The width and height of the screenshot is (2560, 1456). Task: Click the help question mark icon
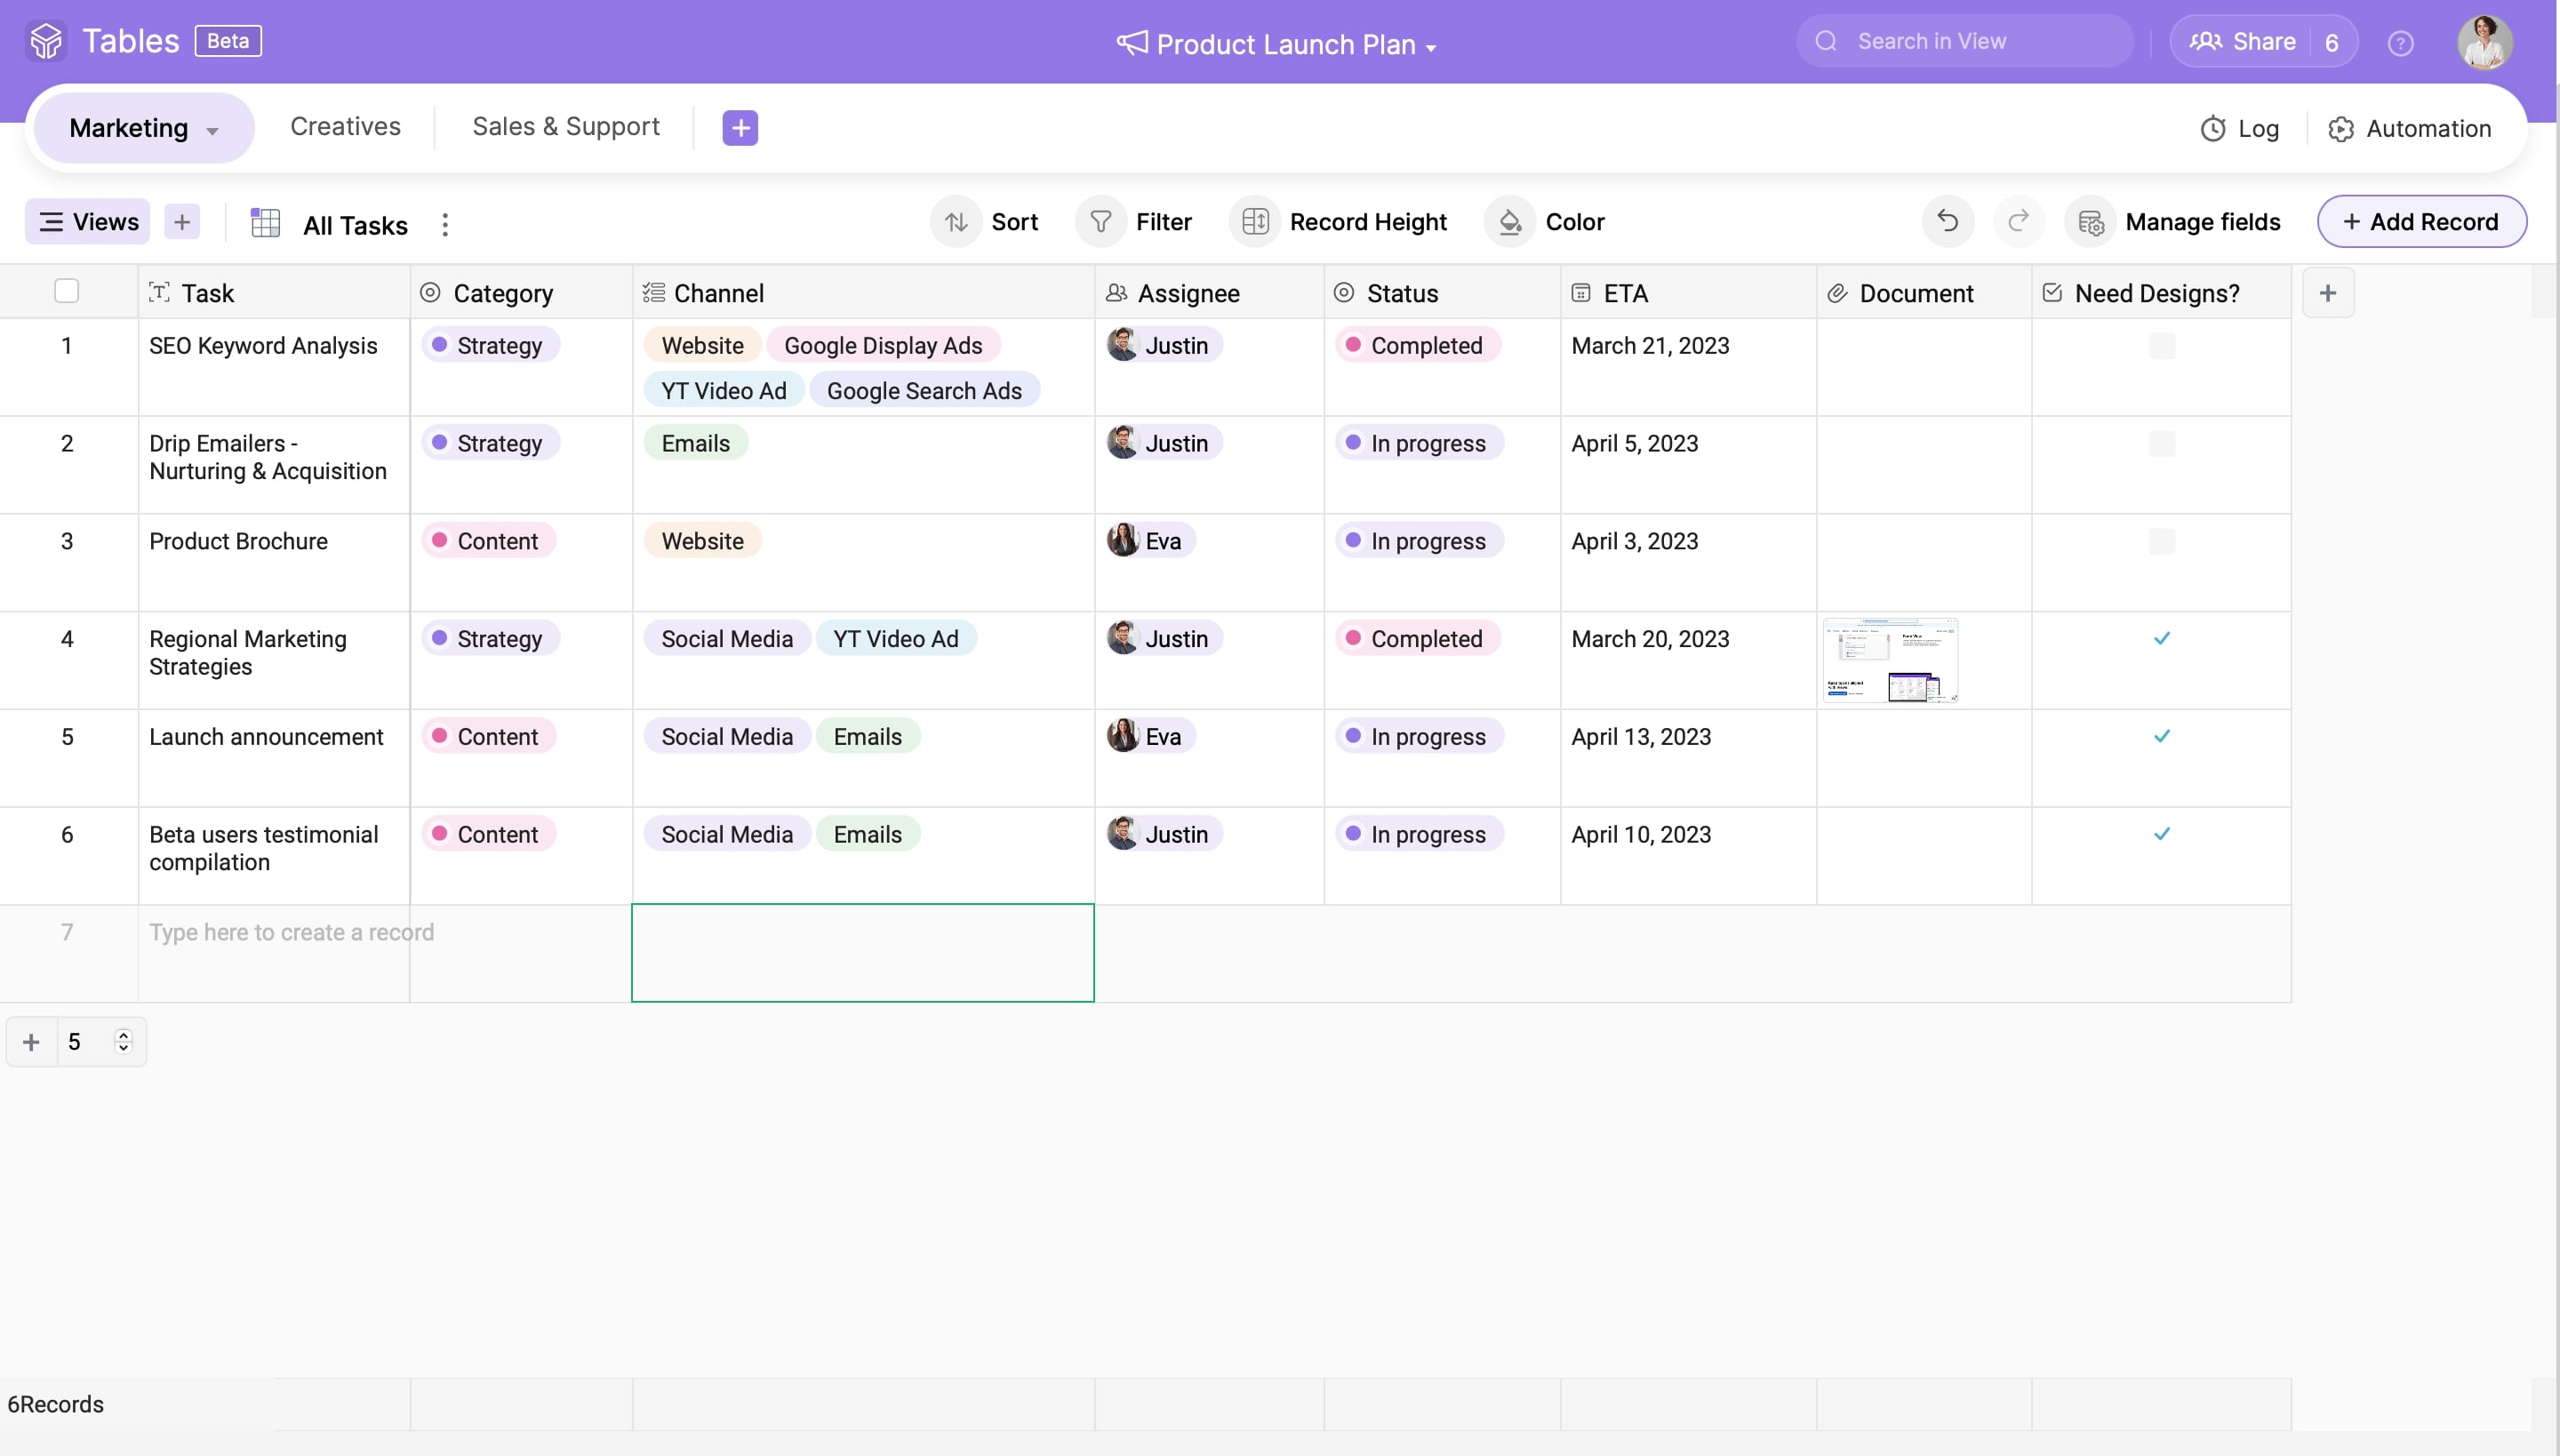[2400, 43]
